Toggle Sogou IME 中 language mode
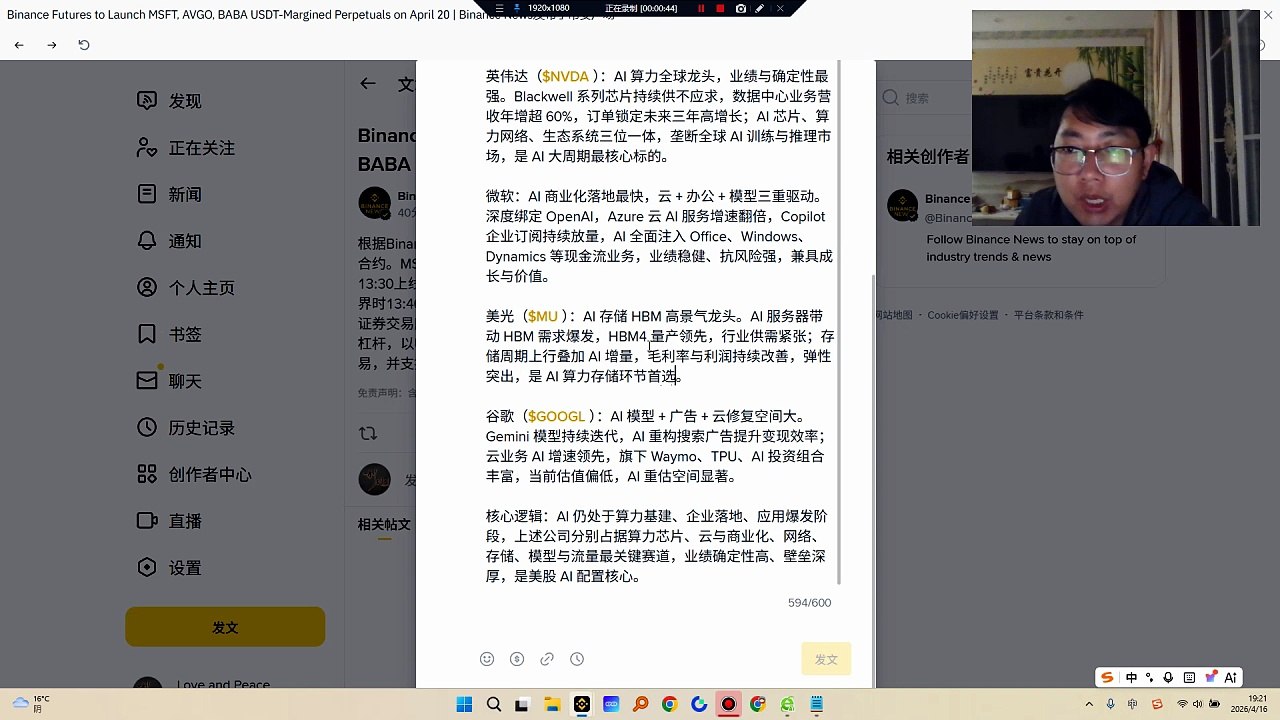Image resolution: width=1280 pixels, height=720 pixels. [x=1131, y=677]
